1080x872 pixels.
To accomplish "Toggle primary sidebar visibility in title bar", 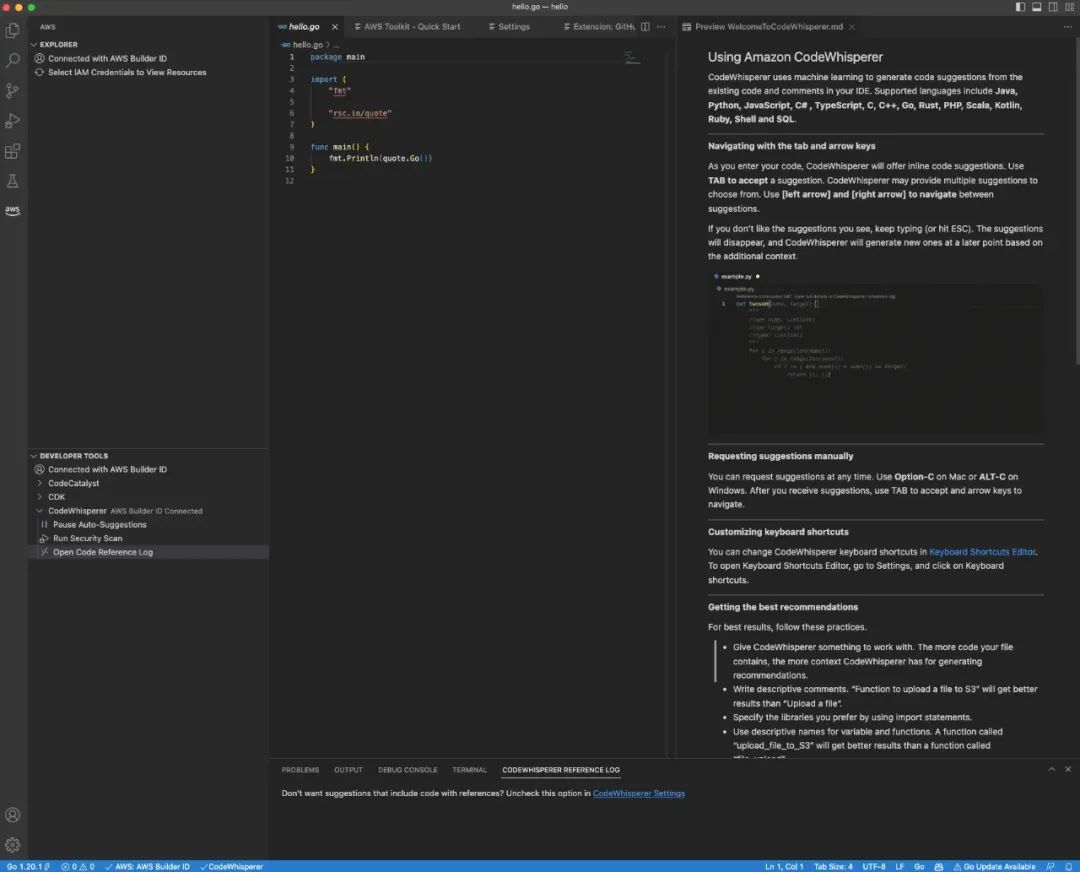I will (x=1020, y=7).
